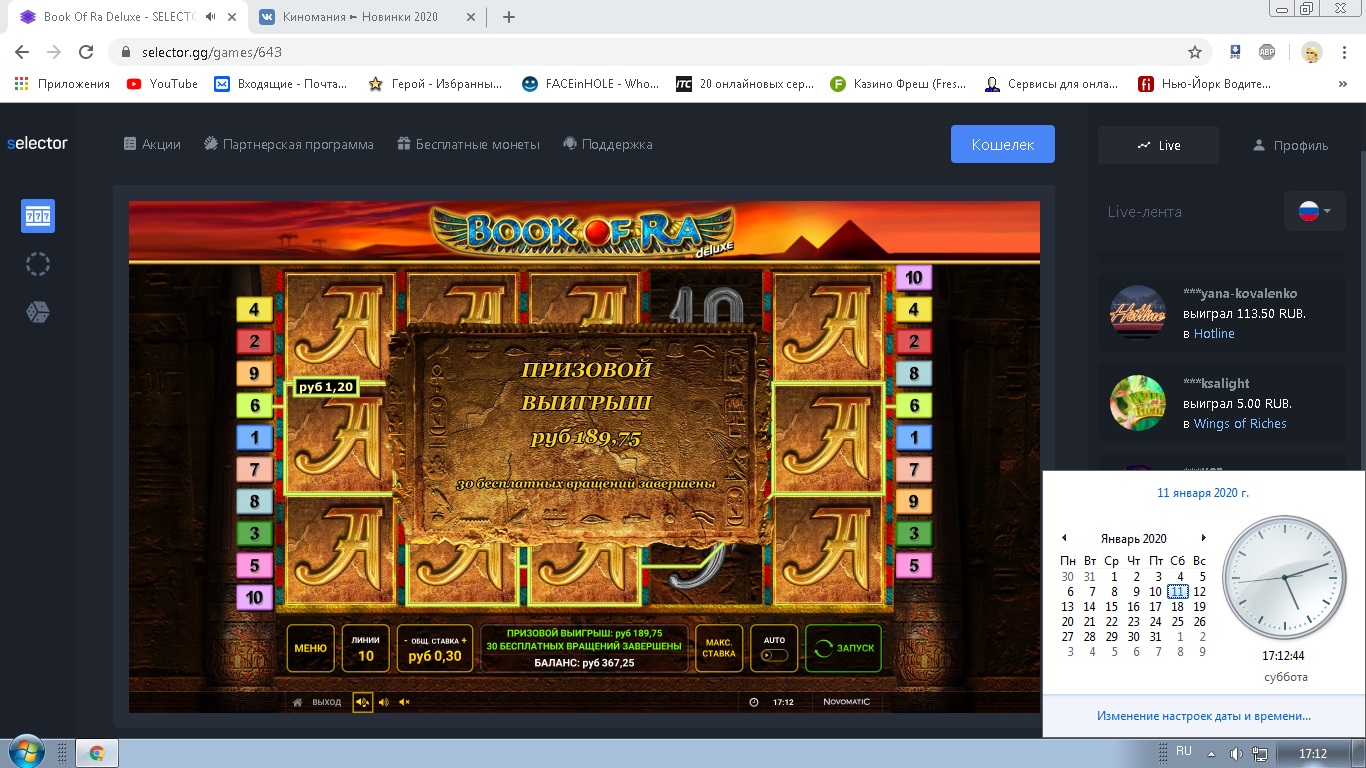Click the Selector logo
The image size is (1366, 768).
(37, 143)
